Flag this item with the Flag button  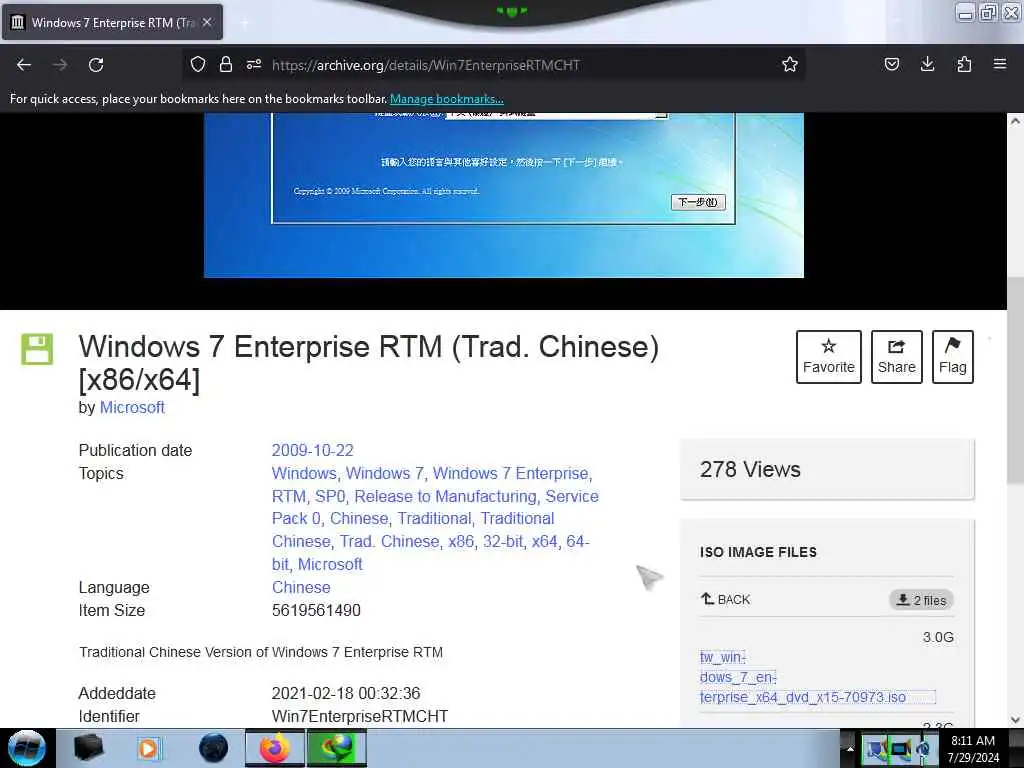(x=953, y=357)
